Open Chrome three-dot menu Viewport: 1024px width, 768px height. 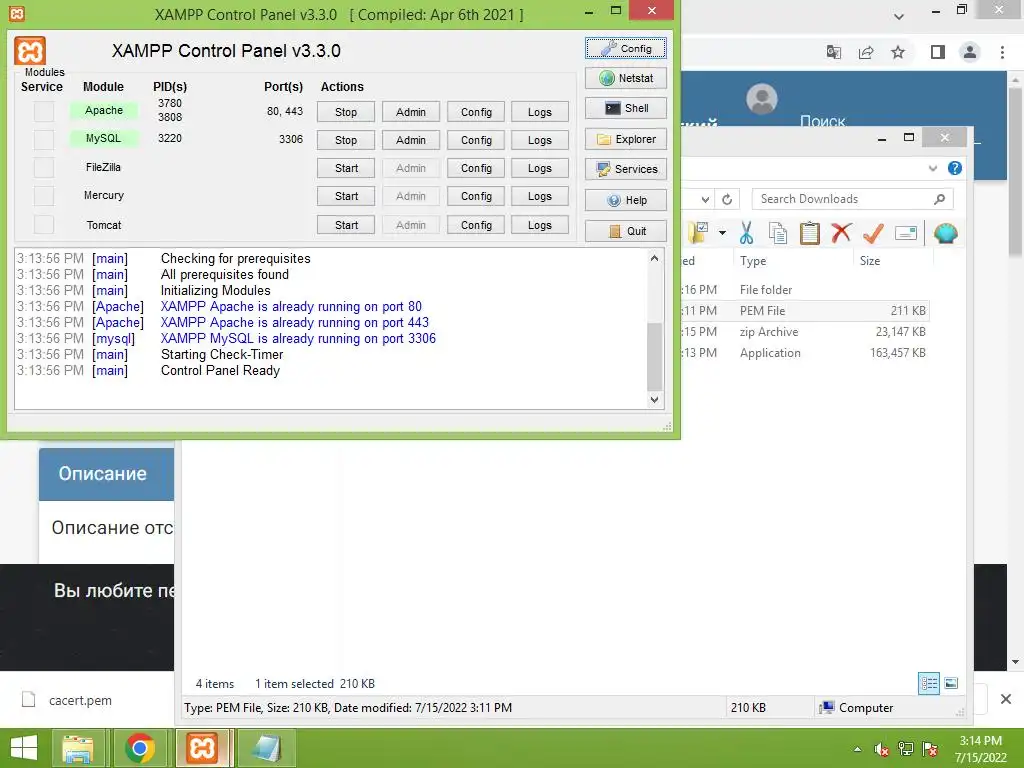pos(1002,52)
